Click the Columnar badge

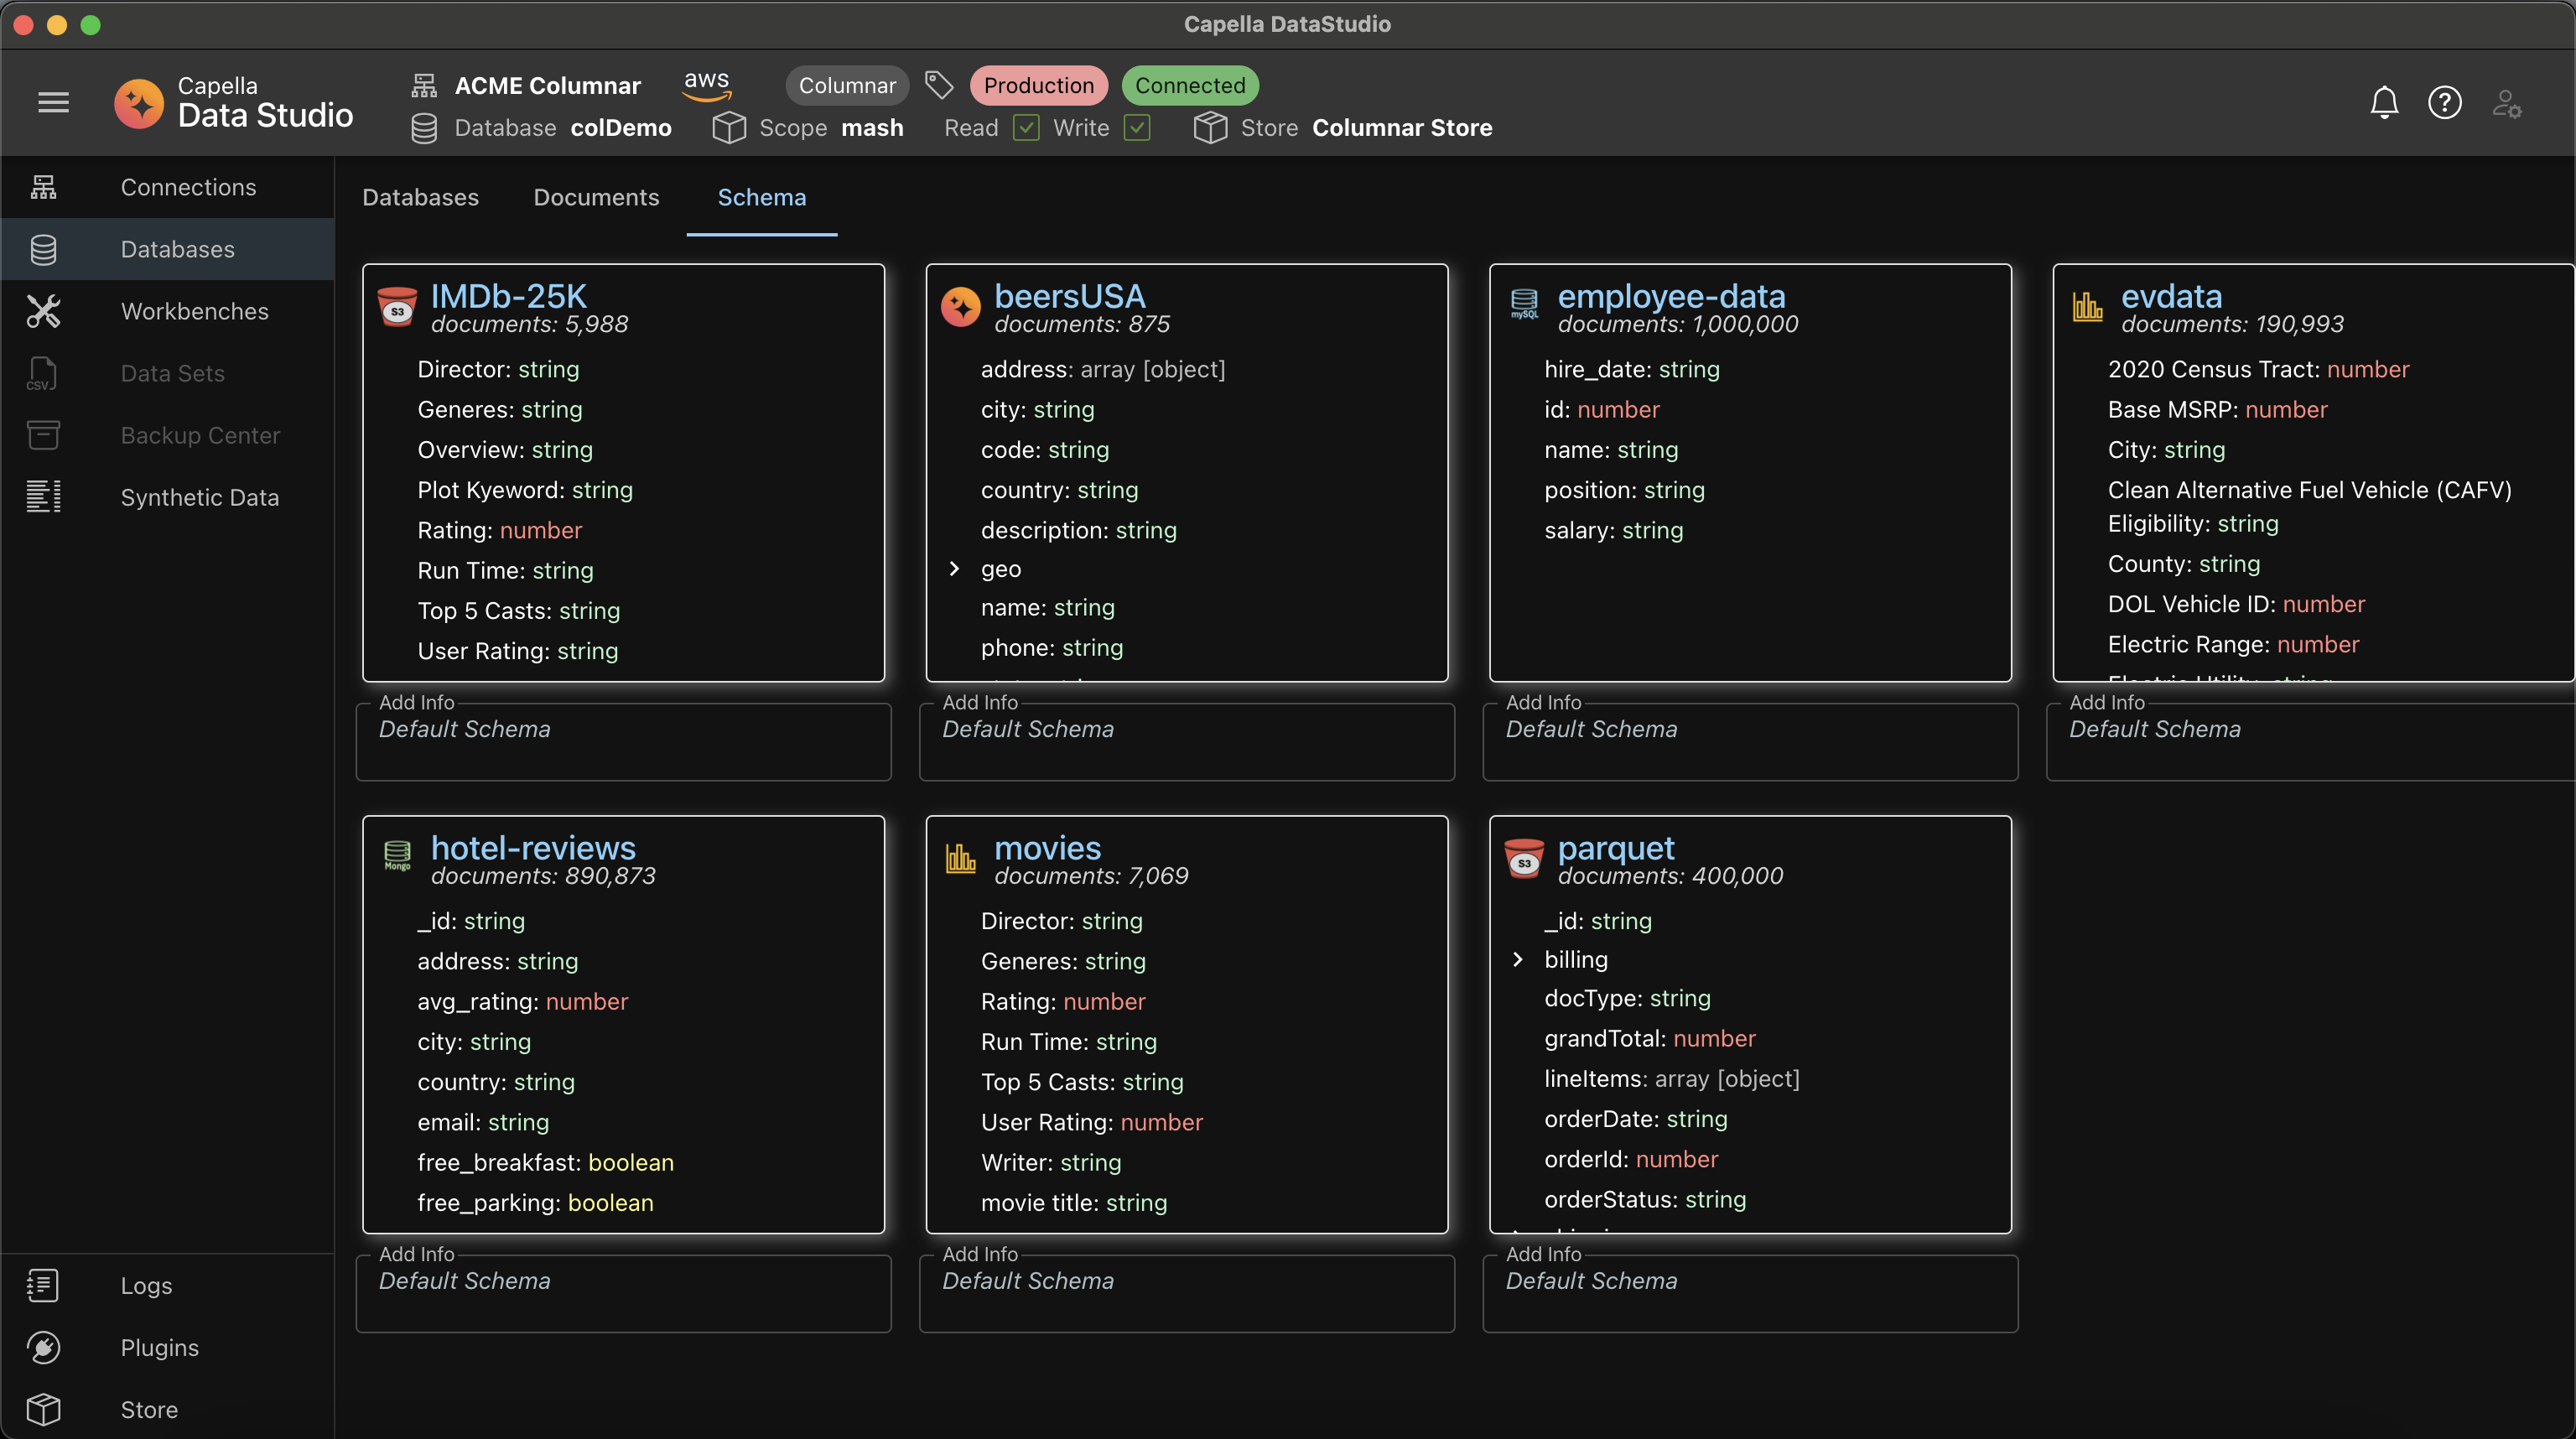[847, 85]
